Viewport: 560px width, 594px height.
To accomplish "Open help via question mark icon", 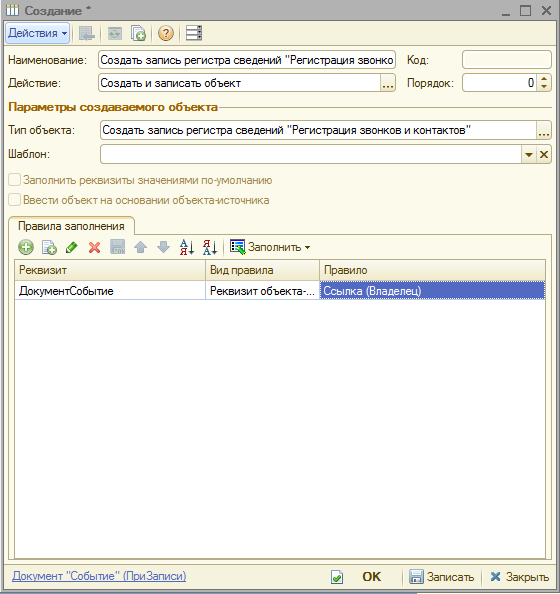I will click(x=166, y=33).
